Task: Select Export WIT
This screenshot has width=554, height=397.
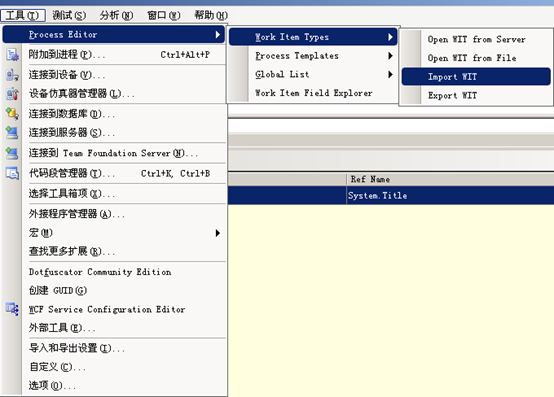Action: [x=476, y=95]
